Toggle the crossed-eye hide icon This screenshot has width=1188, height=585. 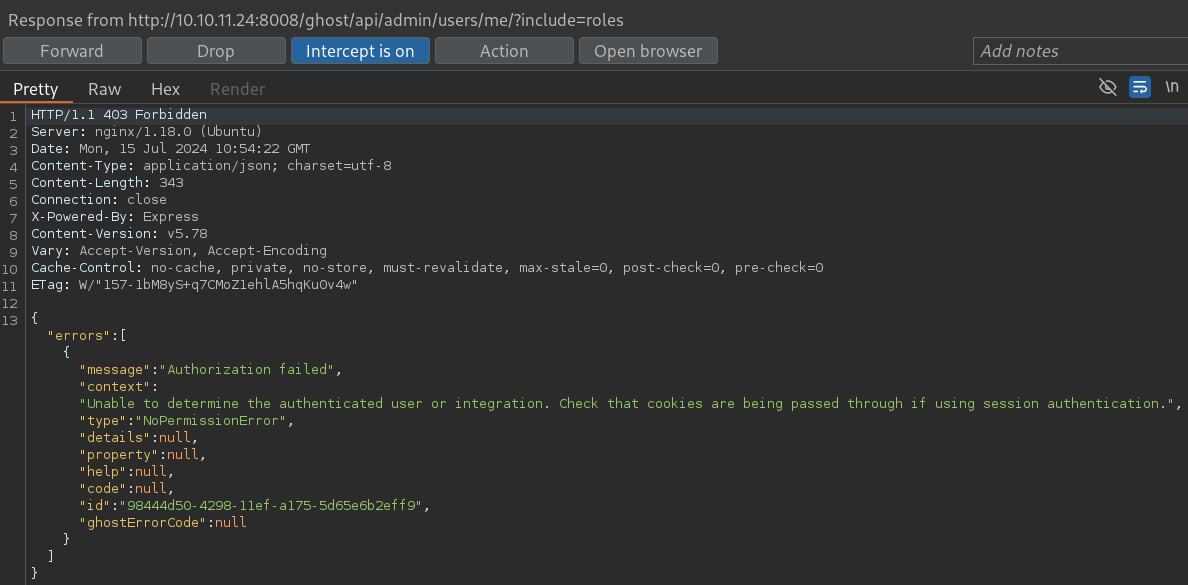[x=1108, y=88]
